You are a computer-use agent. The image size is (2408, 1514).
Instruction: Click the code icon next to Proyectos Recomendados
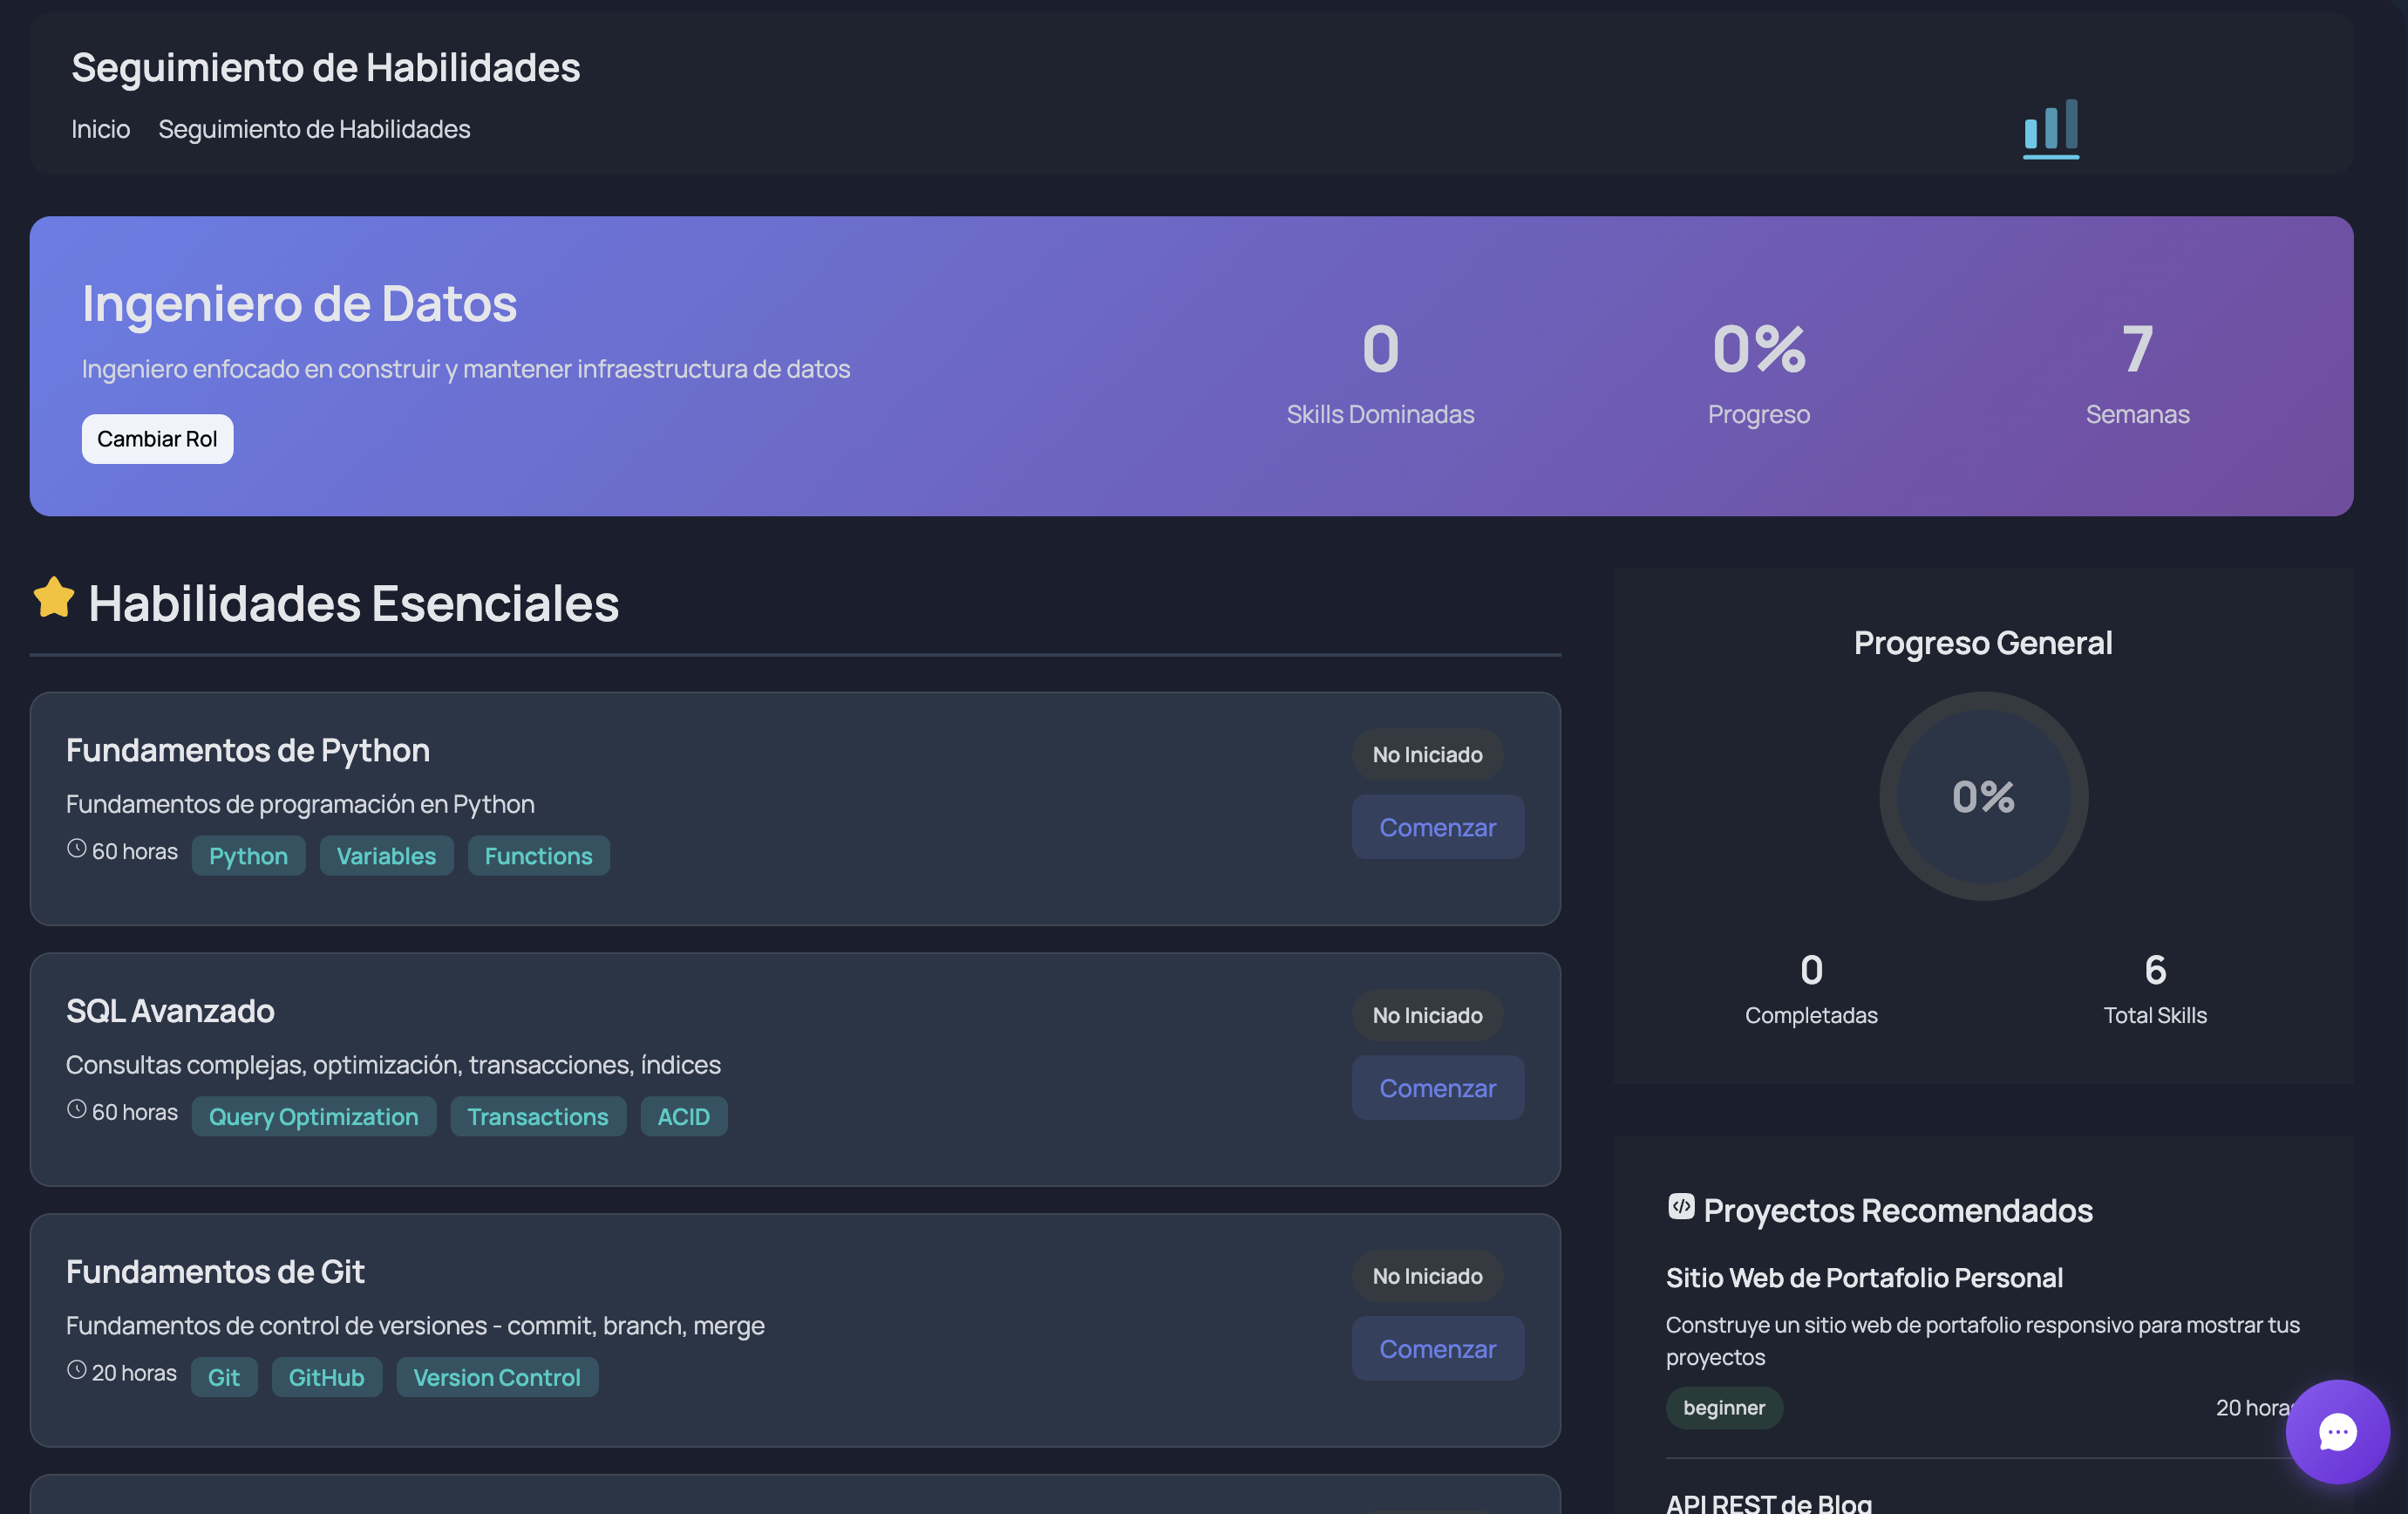[x=1680, y=1207]
